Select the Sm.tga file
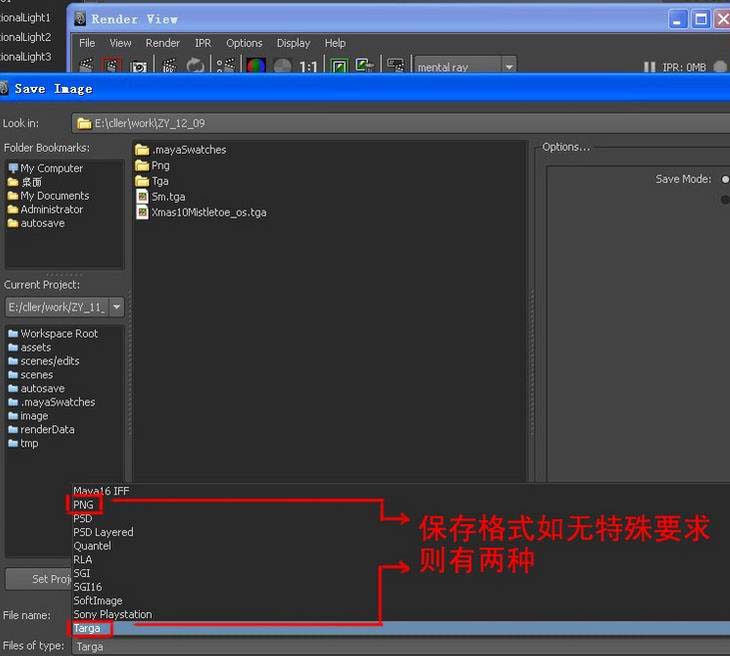The height and width of the screenshot is (656, 730). click(x=161, y=196)
